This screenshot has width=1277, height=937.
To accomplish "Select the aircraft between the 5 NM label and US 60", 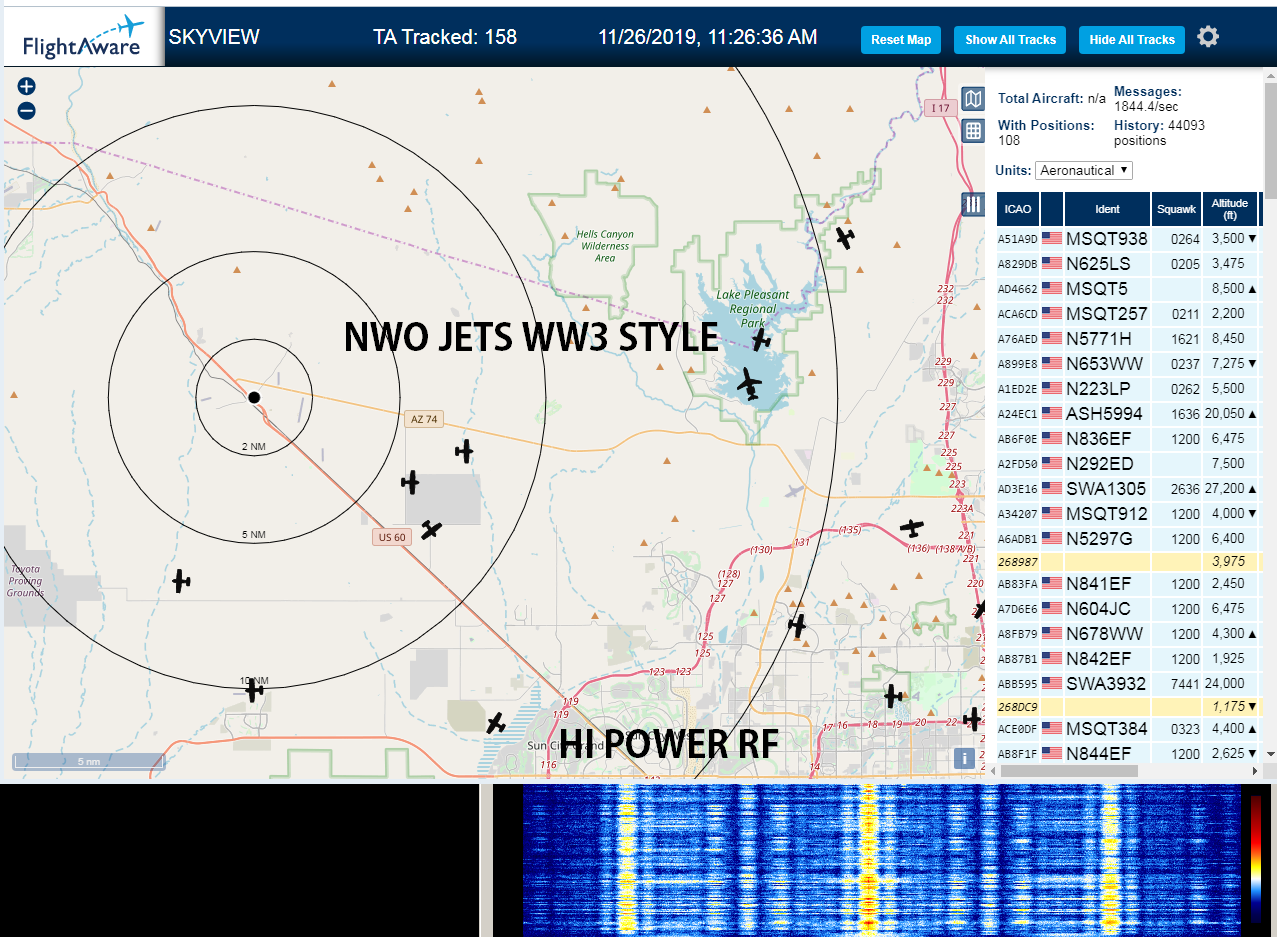I will click(410, 483).
